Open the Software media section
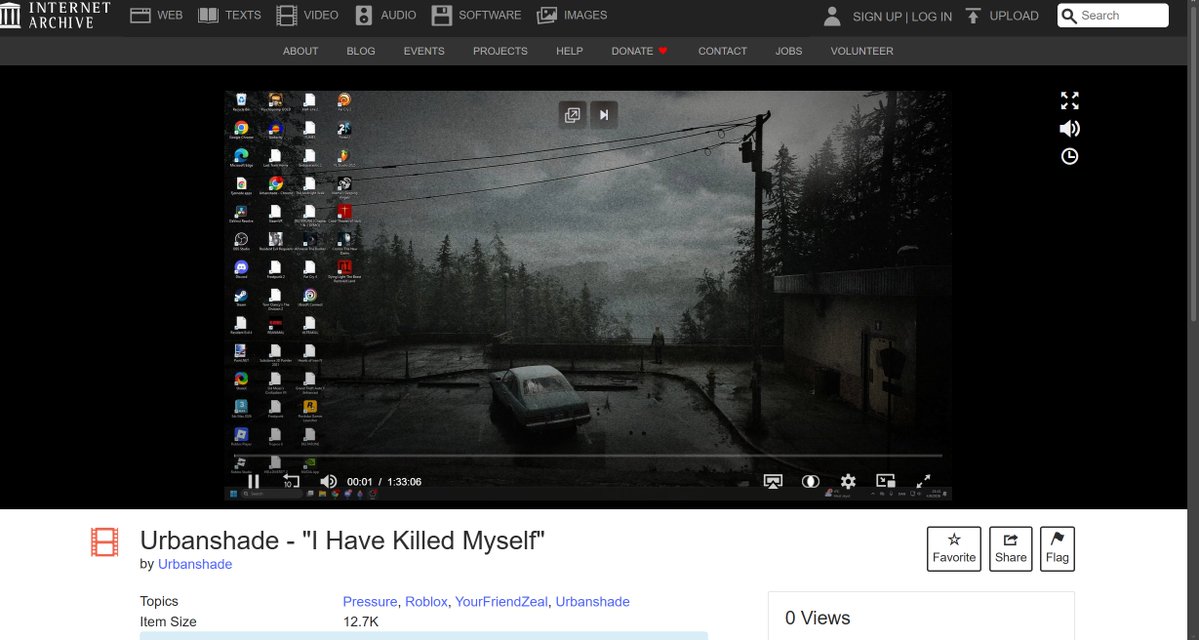 (476, 15)
